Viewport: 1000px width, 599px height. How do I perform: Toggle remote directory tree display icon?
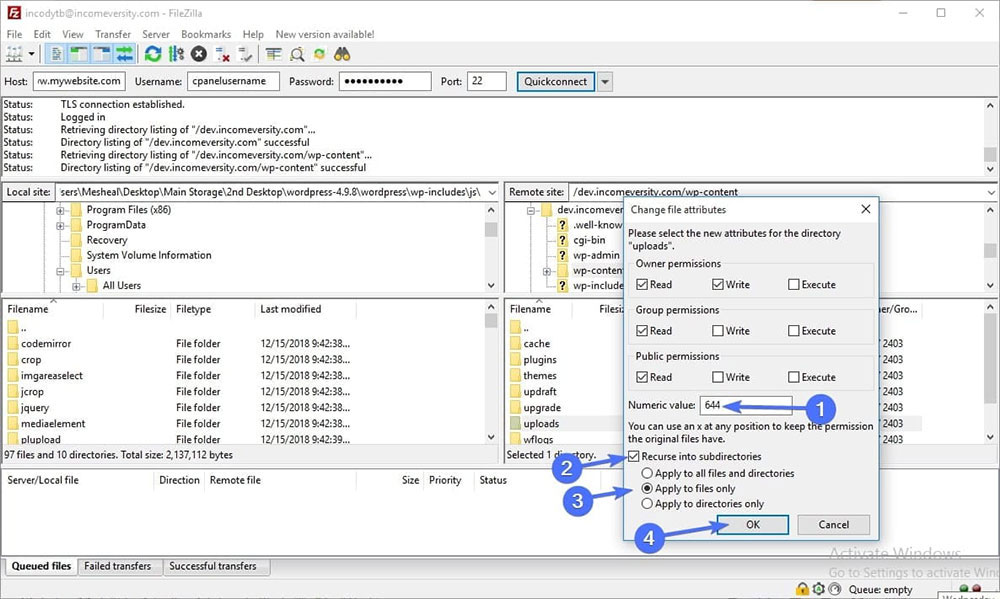pyautogui.click(x=101, y=54)
